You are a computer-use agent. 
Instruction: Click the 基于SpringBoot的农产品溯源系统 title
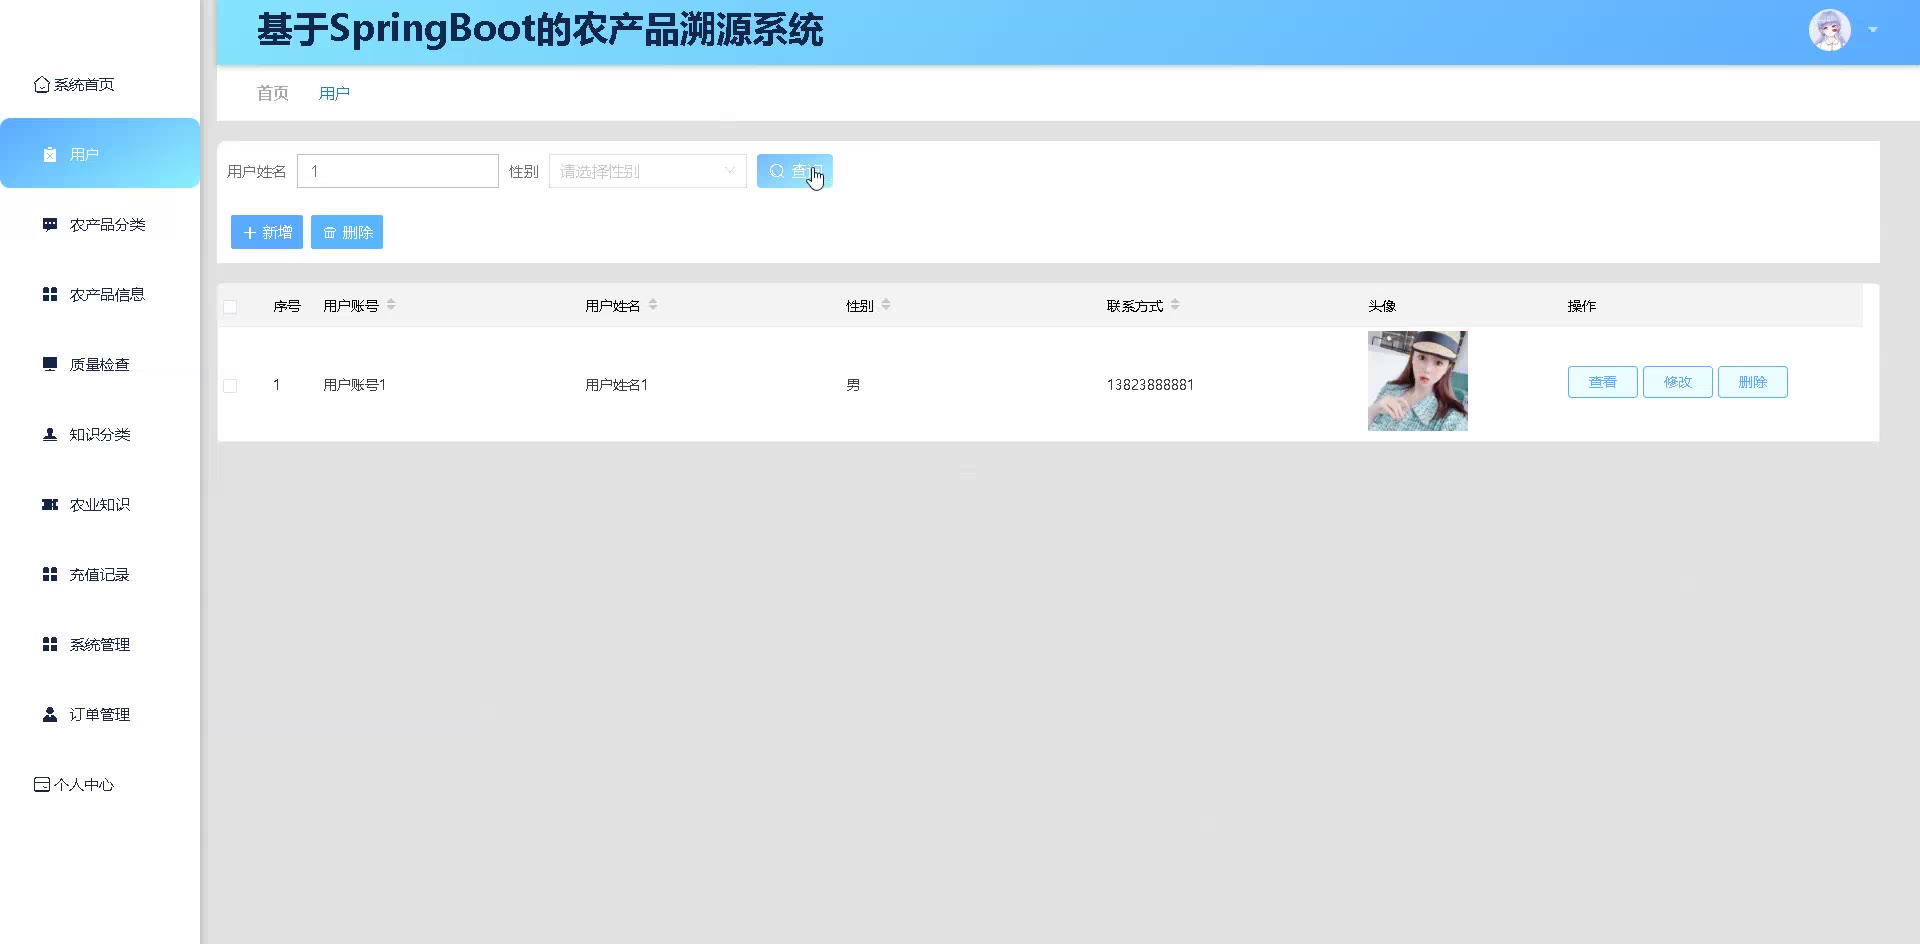click(x=540, y=30)
